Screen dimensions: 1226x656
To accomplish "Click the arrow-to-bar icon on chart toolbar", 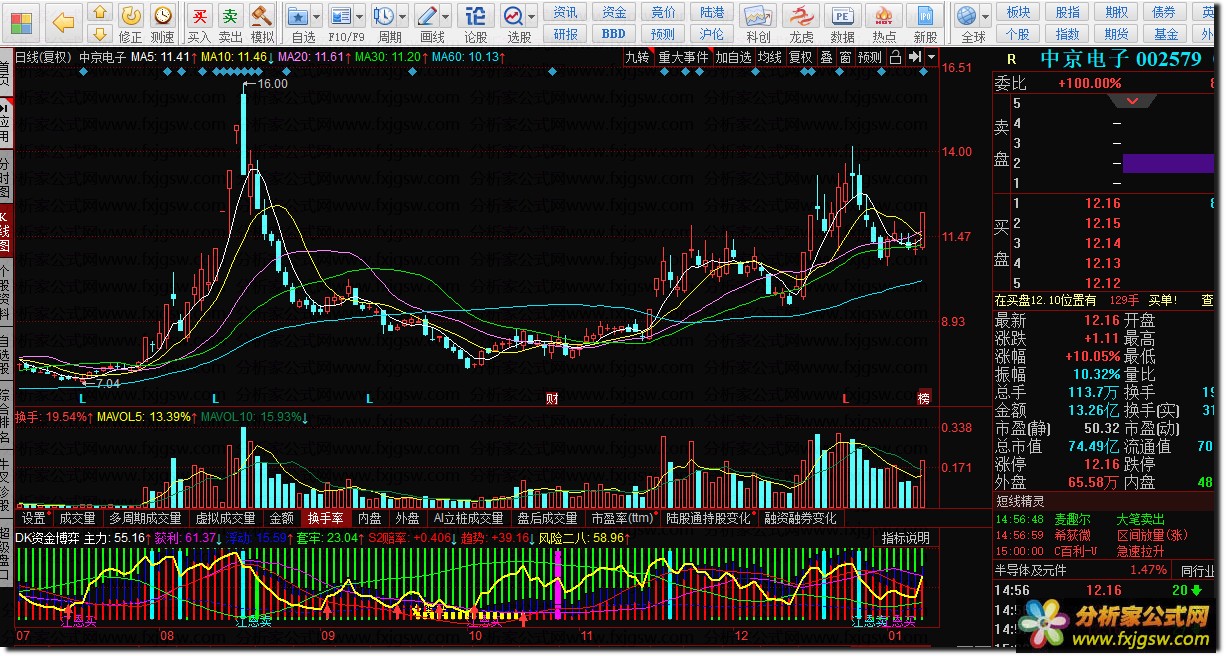I will click(915, 57).
